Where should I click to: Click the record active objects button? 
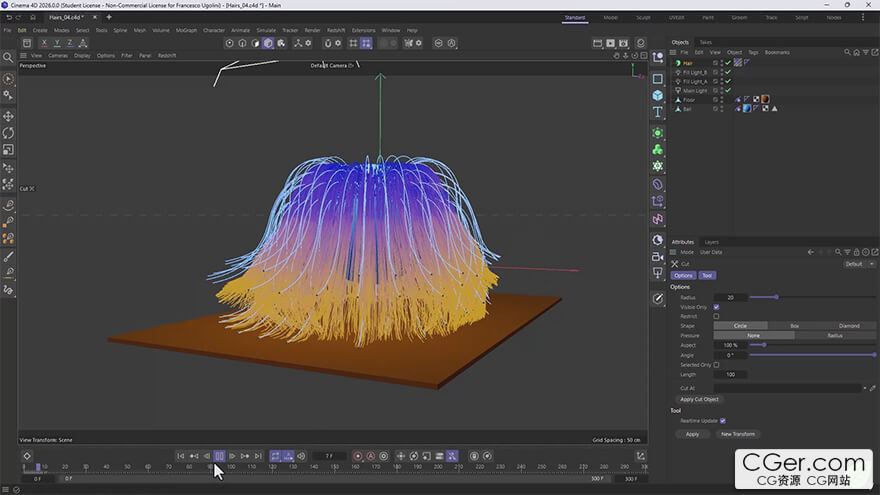pyautogui.click(x=357, y=456)
